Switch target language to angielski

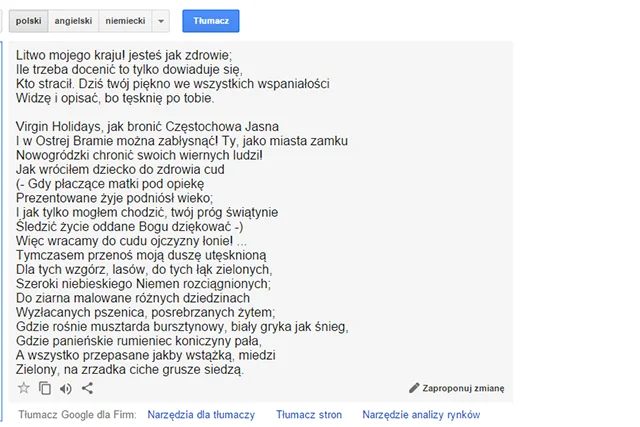[73, 21]
